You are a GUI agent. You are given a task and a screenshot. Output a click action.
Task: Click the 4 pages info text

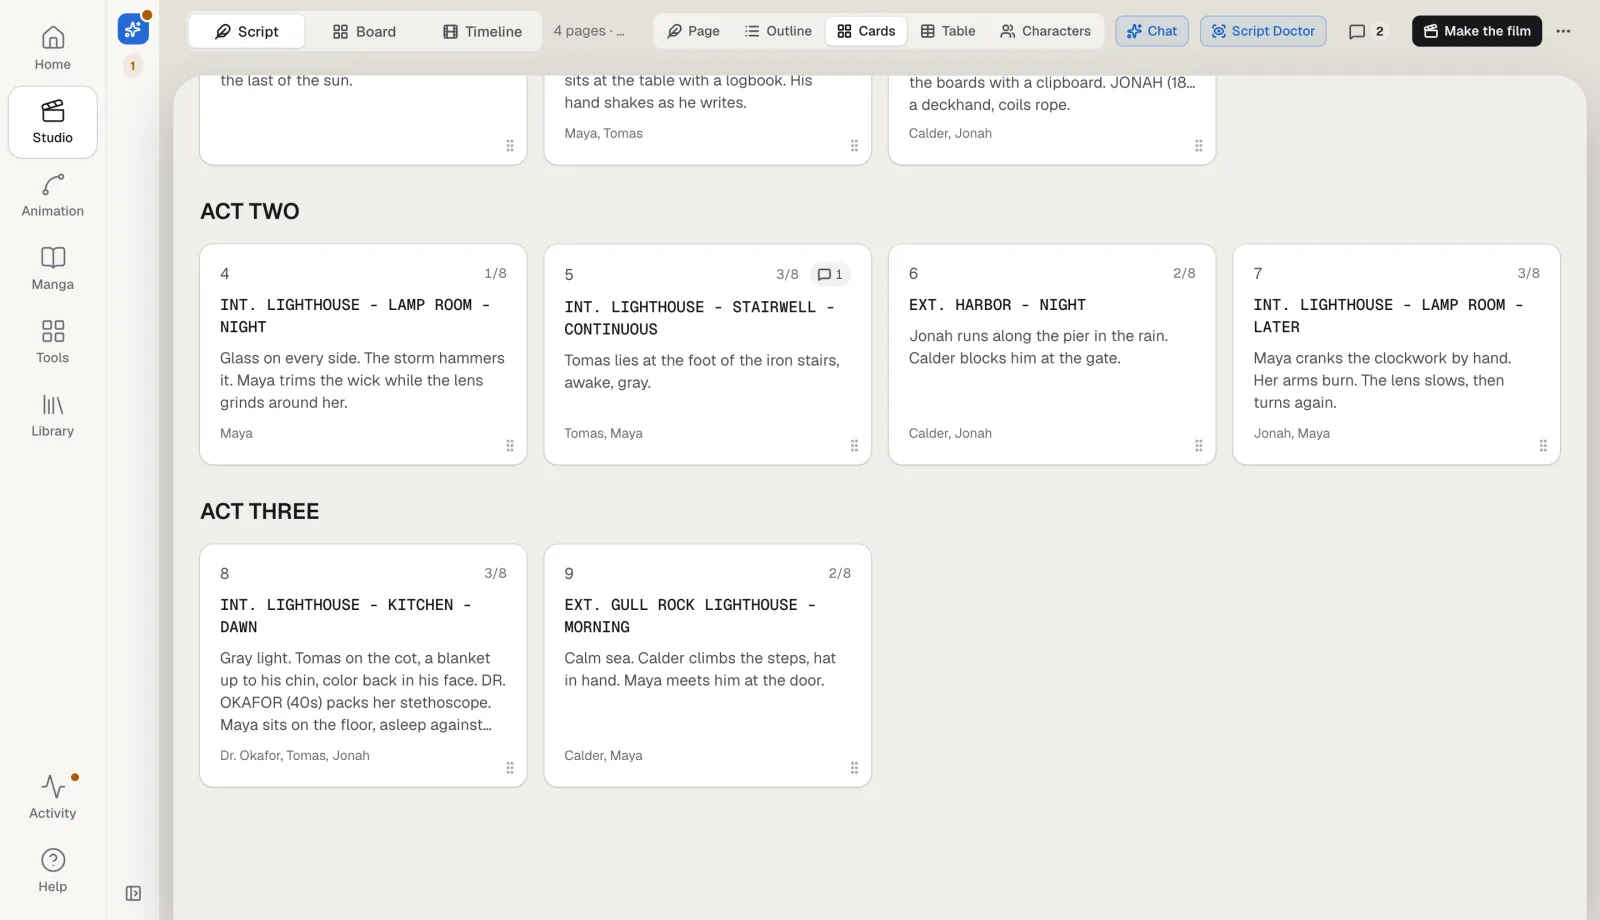[589, 31]
